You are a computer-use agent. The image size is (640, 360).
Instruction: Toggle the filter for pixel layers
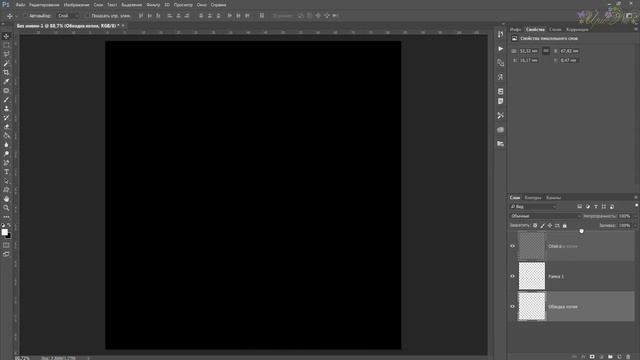click(580, 207)
